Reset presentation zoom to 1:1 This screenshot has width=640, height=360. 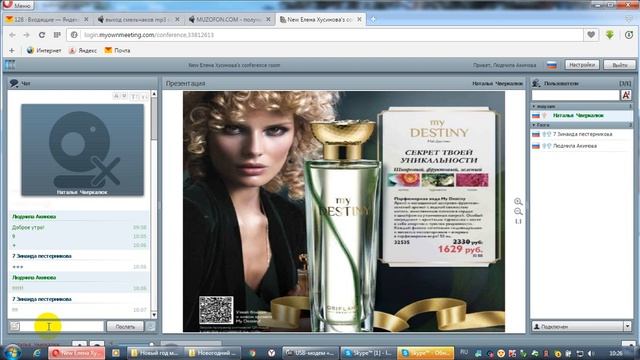(x=518, y=221)
